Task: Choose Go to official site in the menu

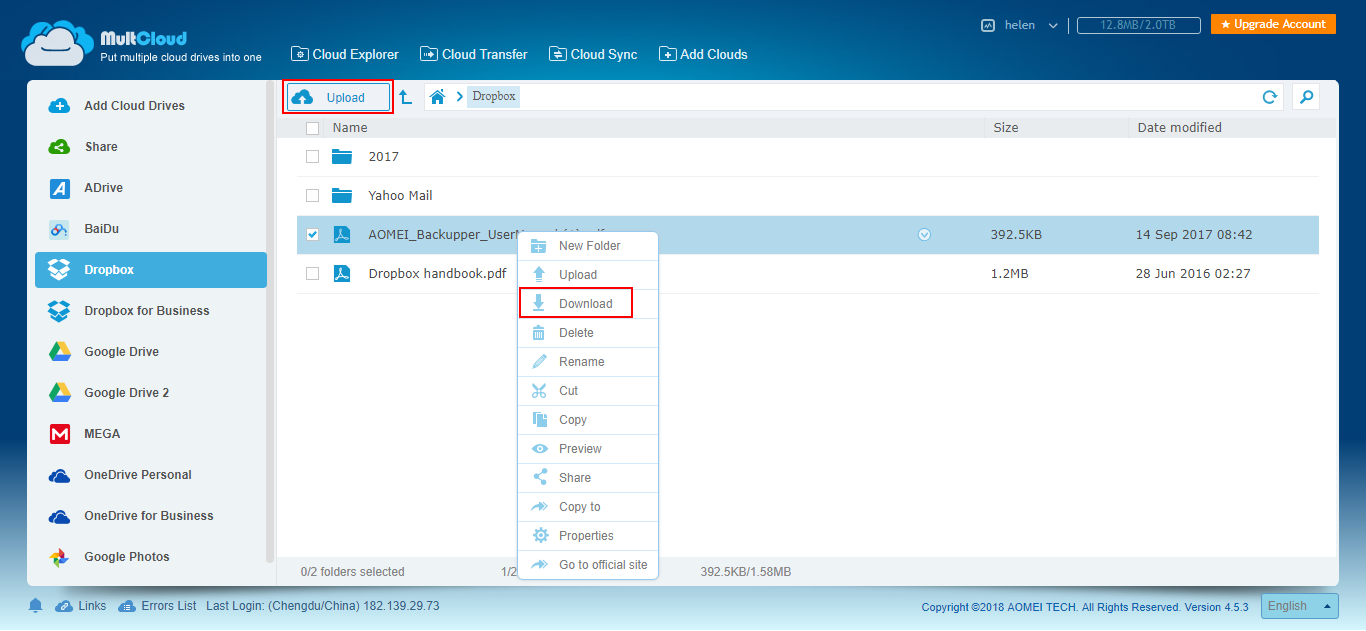Action: click(588, 565)
